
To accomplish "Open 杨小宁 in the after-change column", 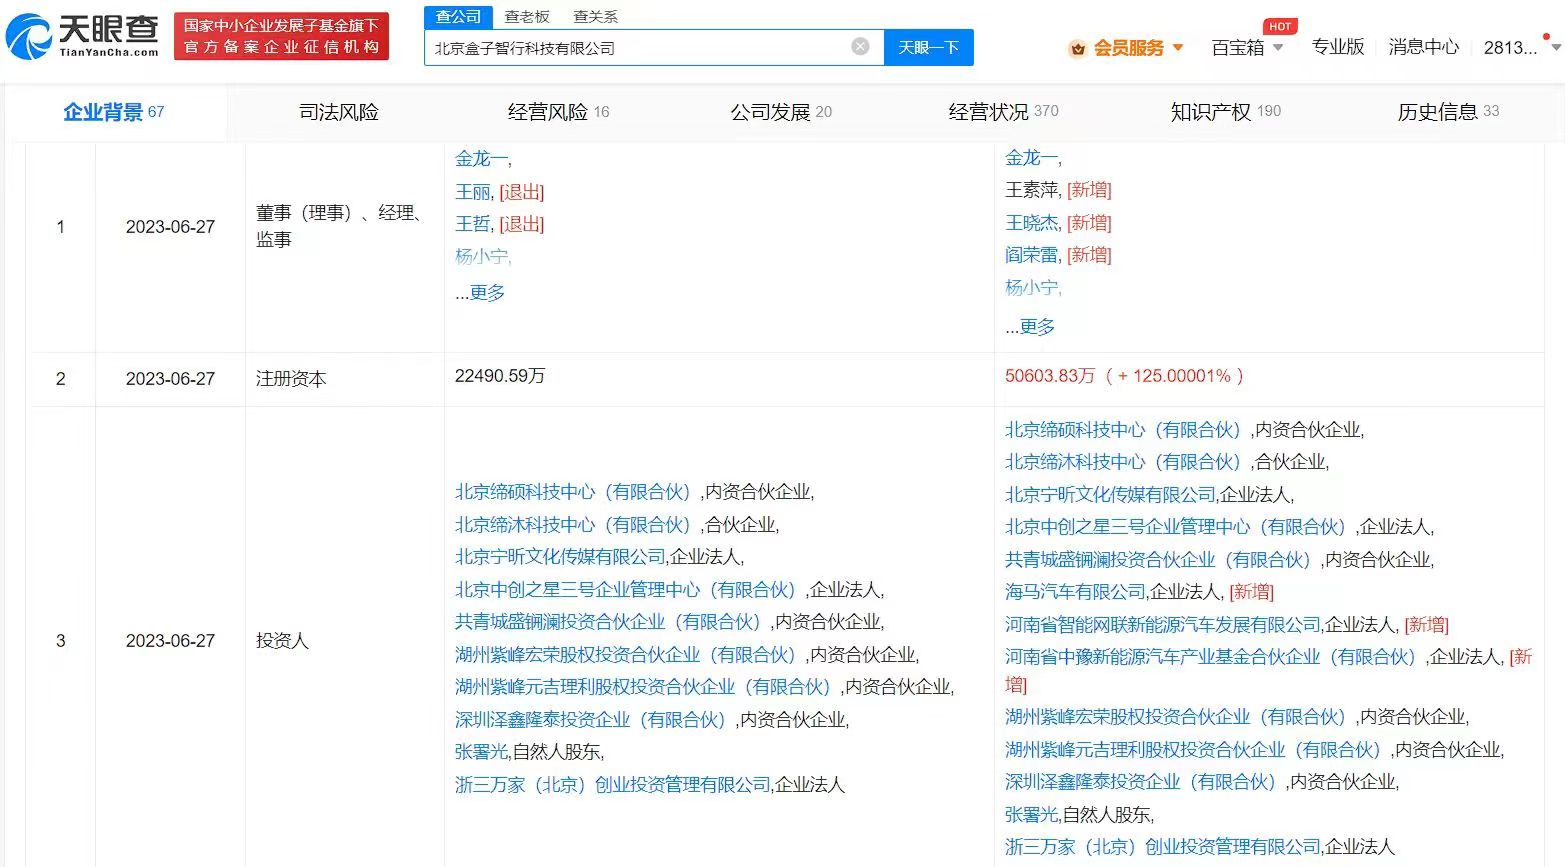I will pyautogui.click(x=1031, y=287).
